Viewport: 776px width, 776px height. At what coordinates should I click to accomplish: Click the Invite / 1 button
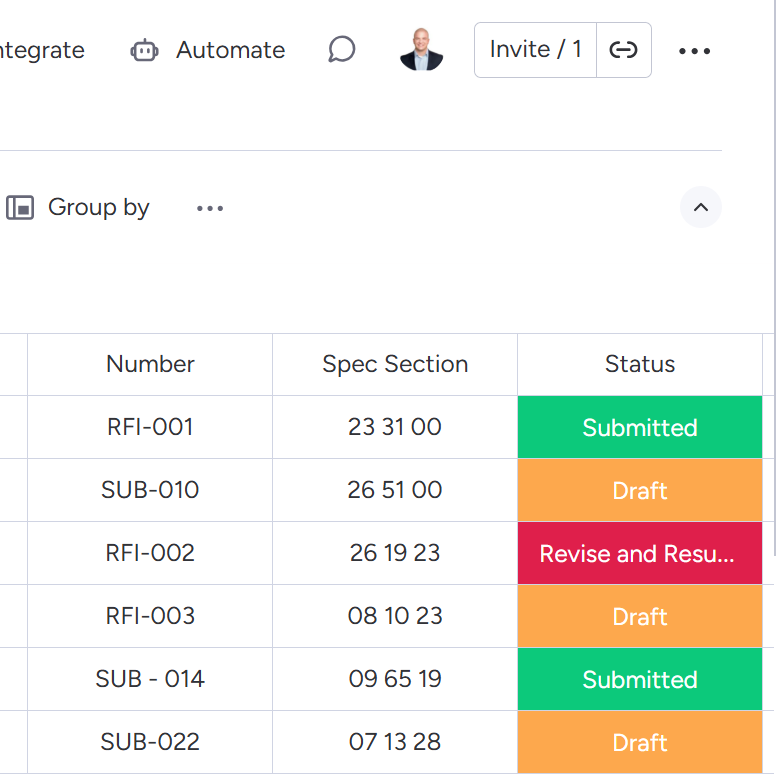click(535, 50)
